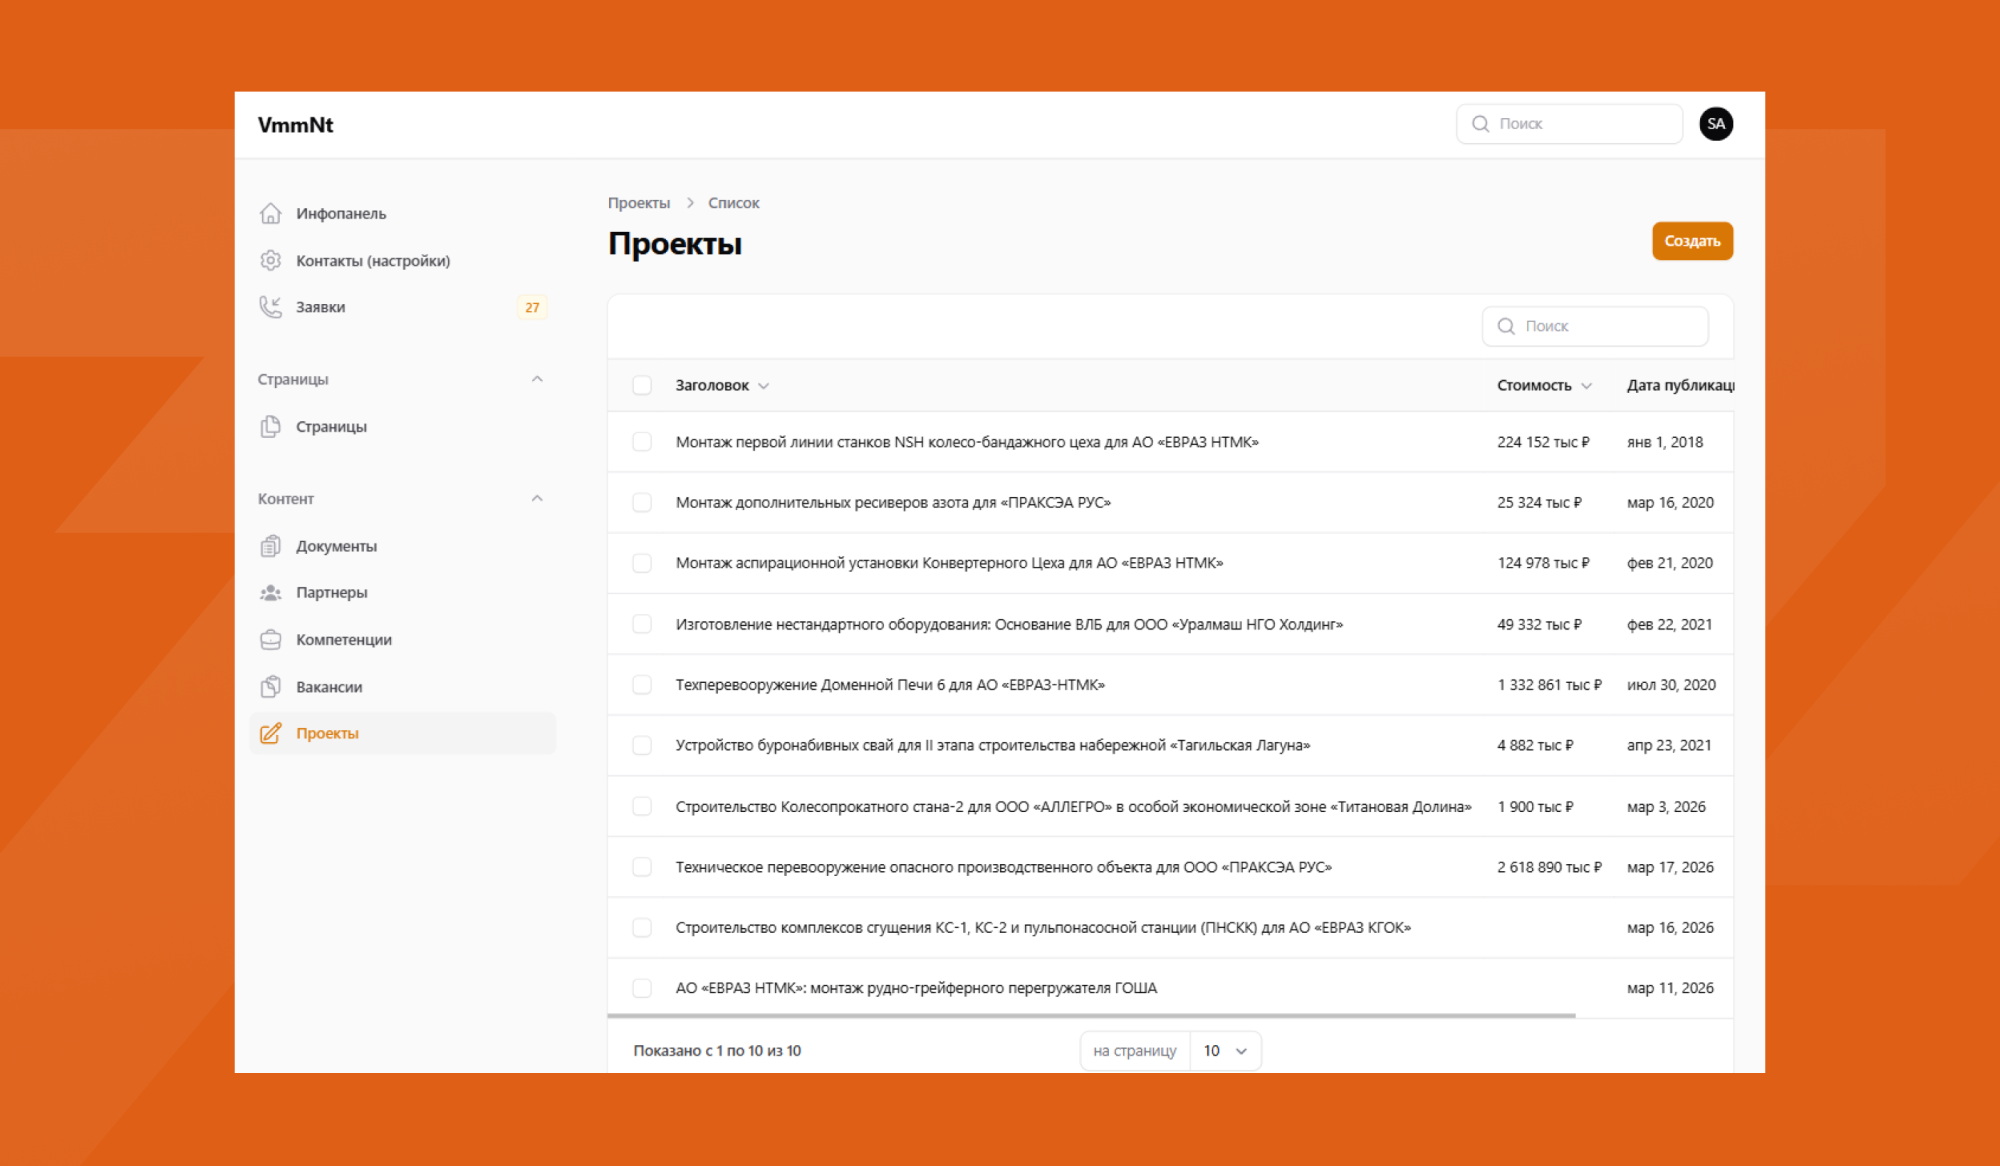Open project Монтаж первой линии станков NSH

[967, 442]
